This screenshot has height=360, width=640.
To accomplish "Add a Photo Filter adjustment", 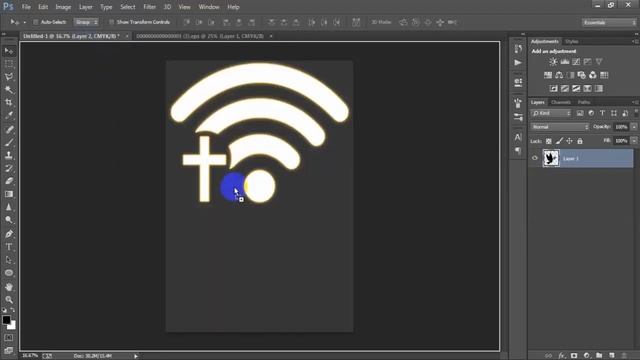I will click(x=582, y=75).
